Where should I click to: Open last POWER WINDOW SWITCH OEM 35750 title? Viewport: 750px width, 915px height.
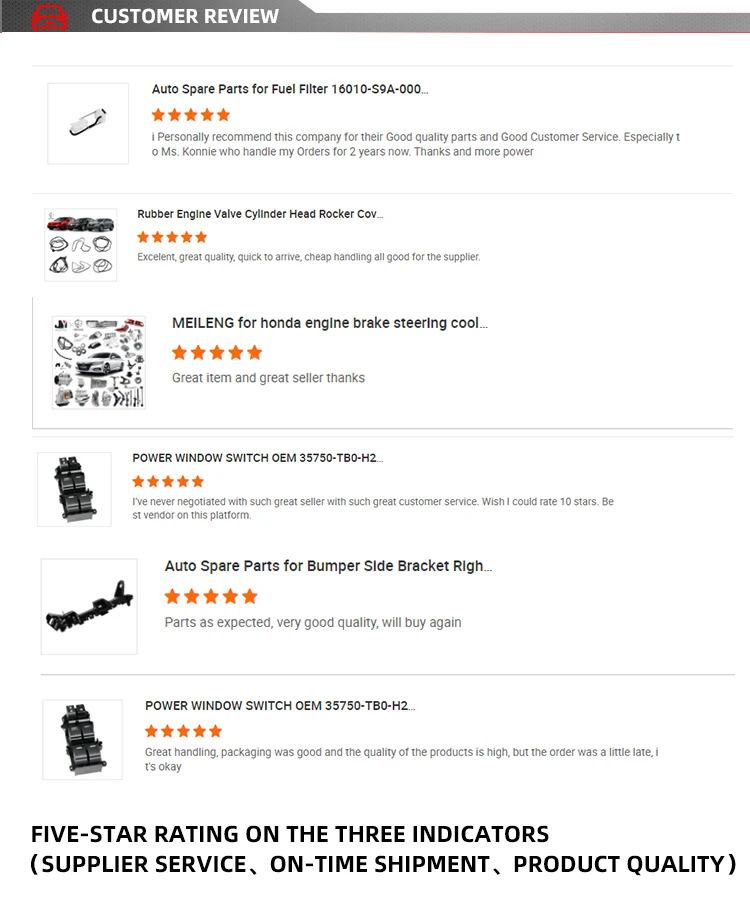(280, 706)
